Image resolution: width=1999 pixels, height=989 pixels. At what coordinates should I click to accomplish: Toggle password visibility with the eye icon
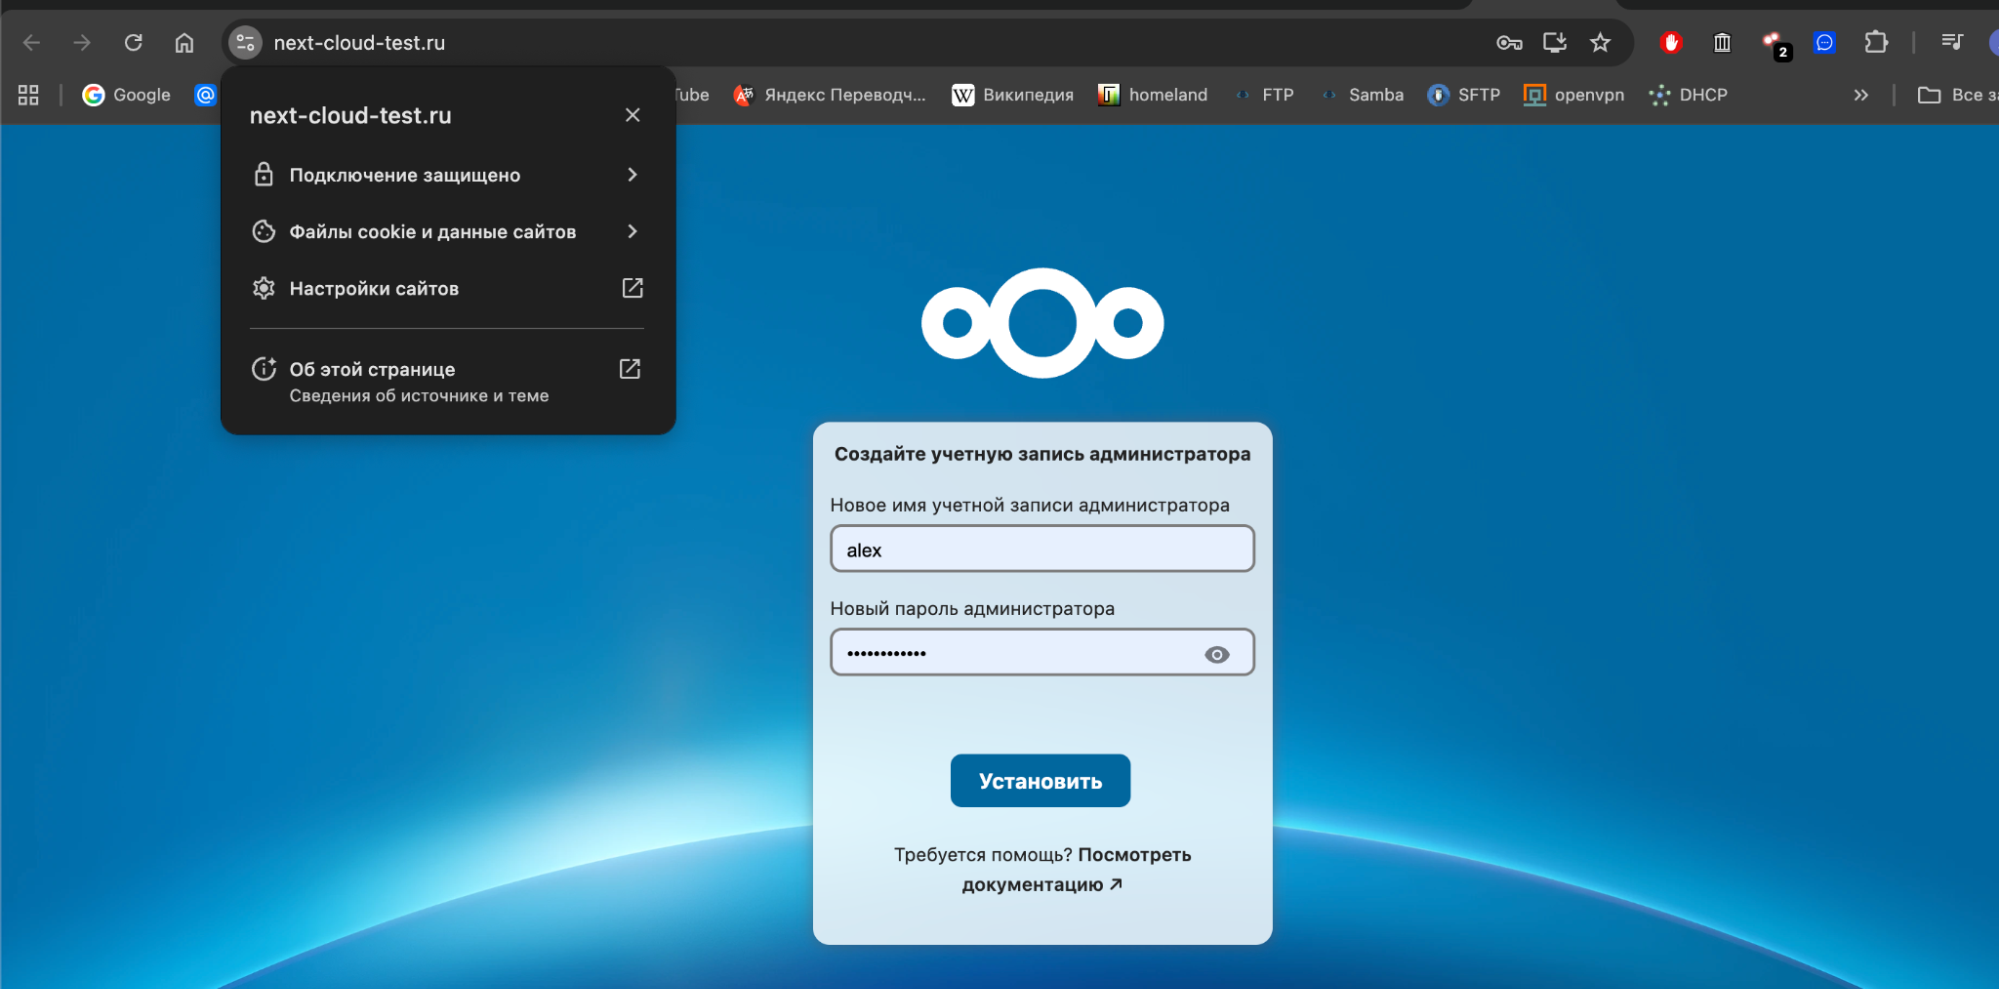pos(1216,655)
